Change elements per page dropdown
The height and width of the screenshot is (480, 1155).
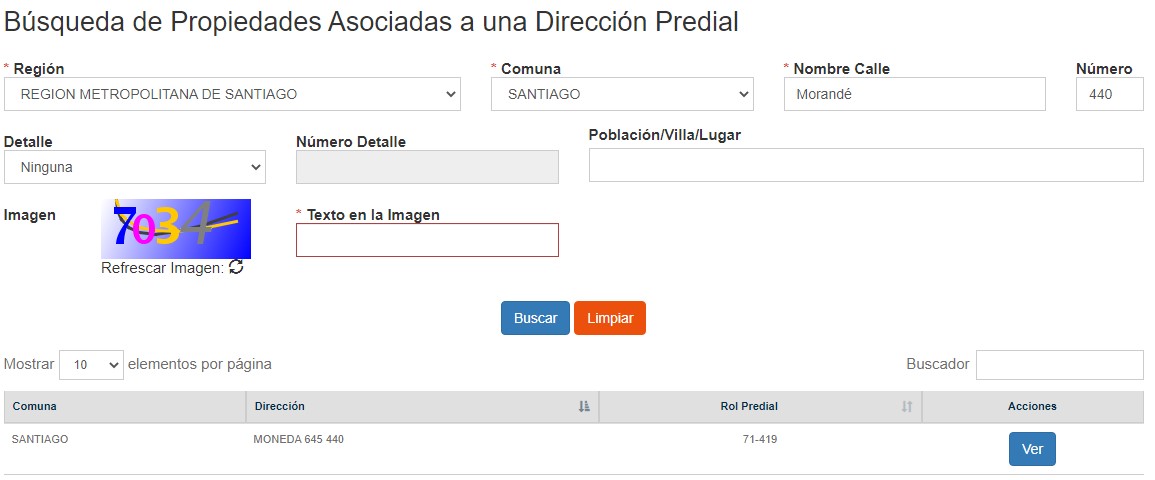[x=91, y=364]
